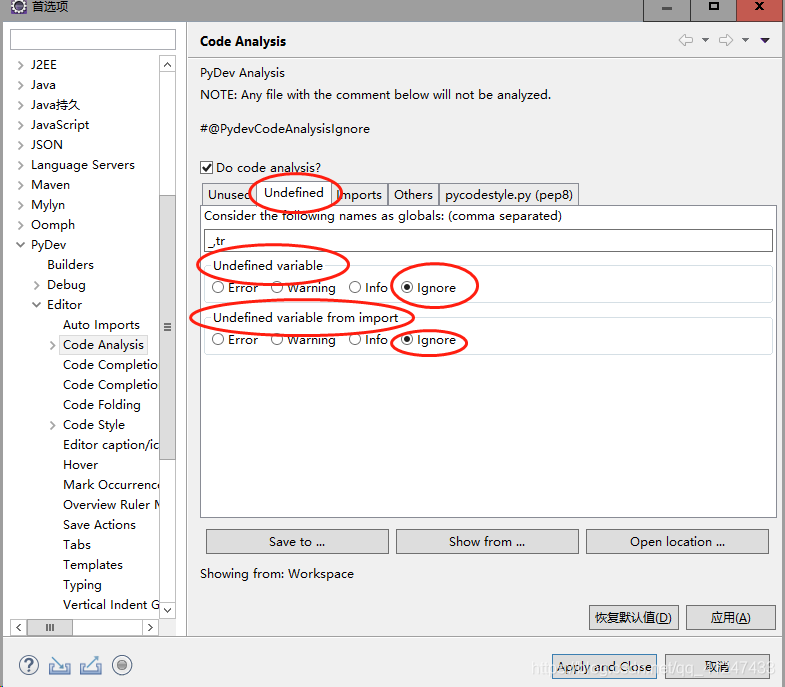Screen dimensions: 785x687
Task: Collapse the PyDev tree node
Action: pos(20,245)
